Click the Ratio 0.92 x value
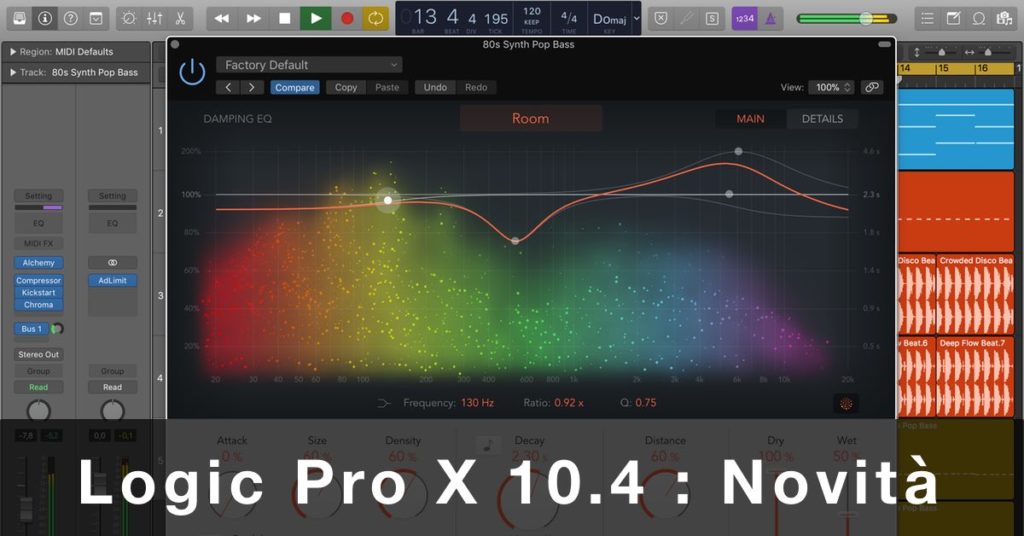Image resolution: width=1024 pixels, height=536 pixels. tap(569, 403)
